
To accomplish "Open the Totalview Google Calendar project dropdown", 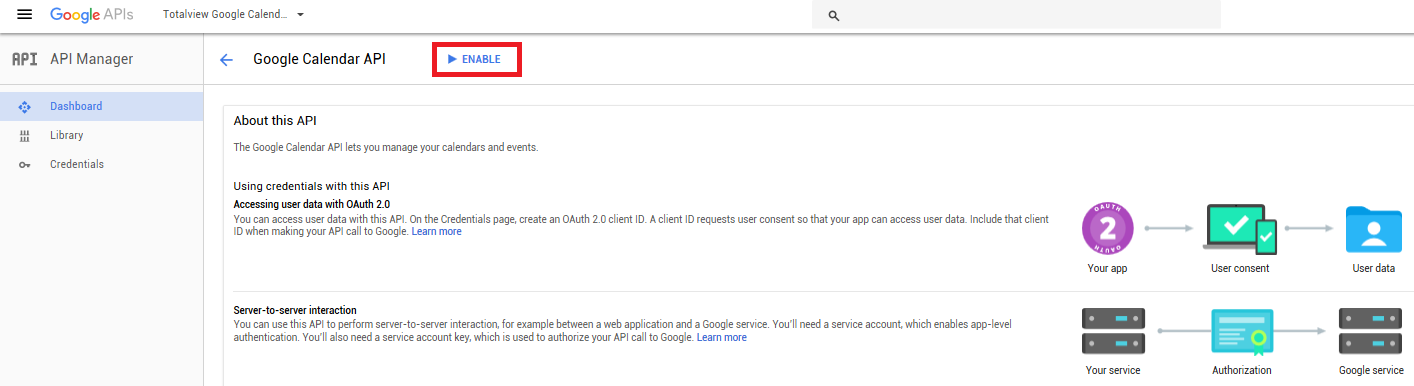I will (233, 15).
